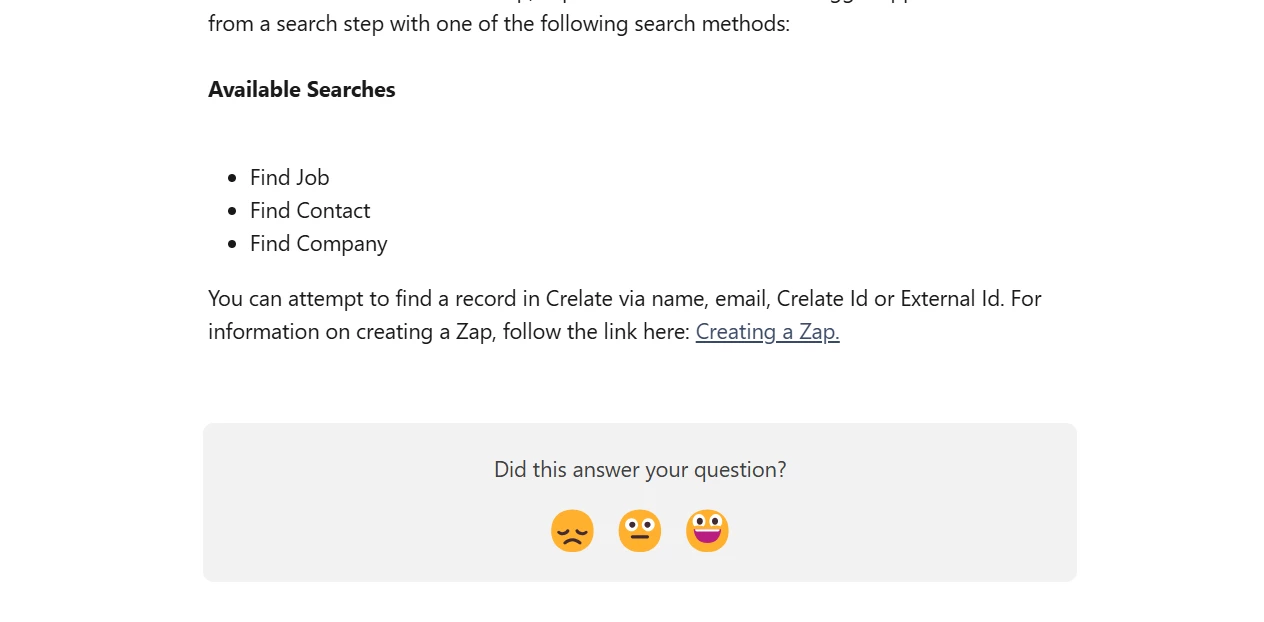Click the bullet point beside Find Contact

tap(232, 211)
